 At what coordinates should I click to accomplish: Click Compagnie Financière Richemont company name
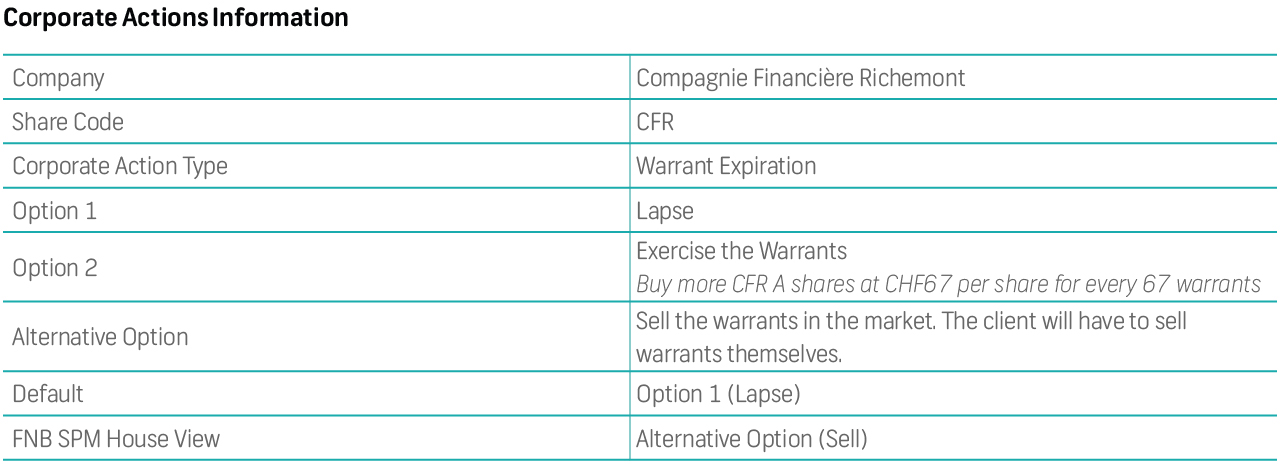(801, 78)
